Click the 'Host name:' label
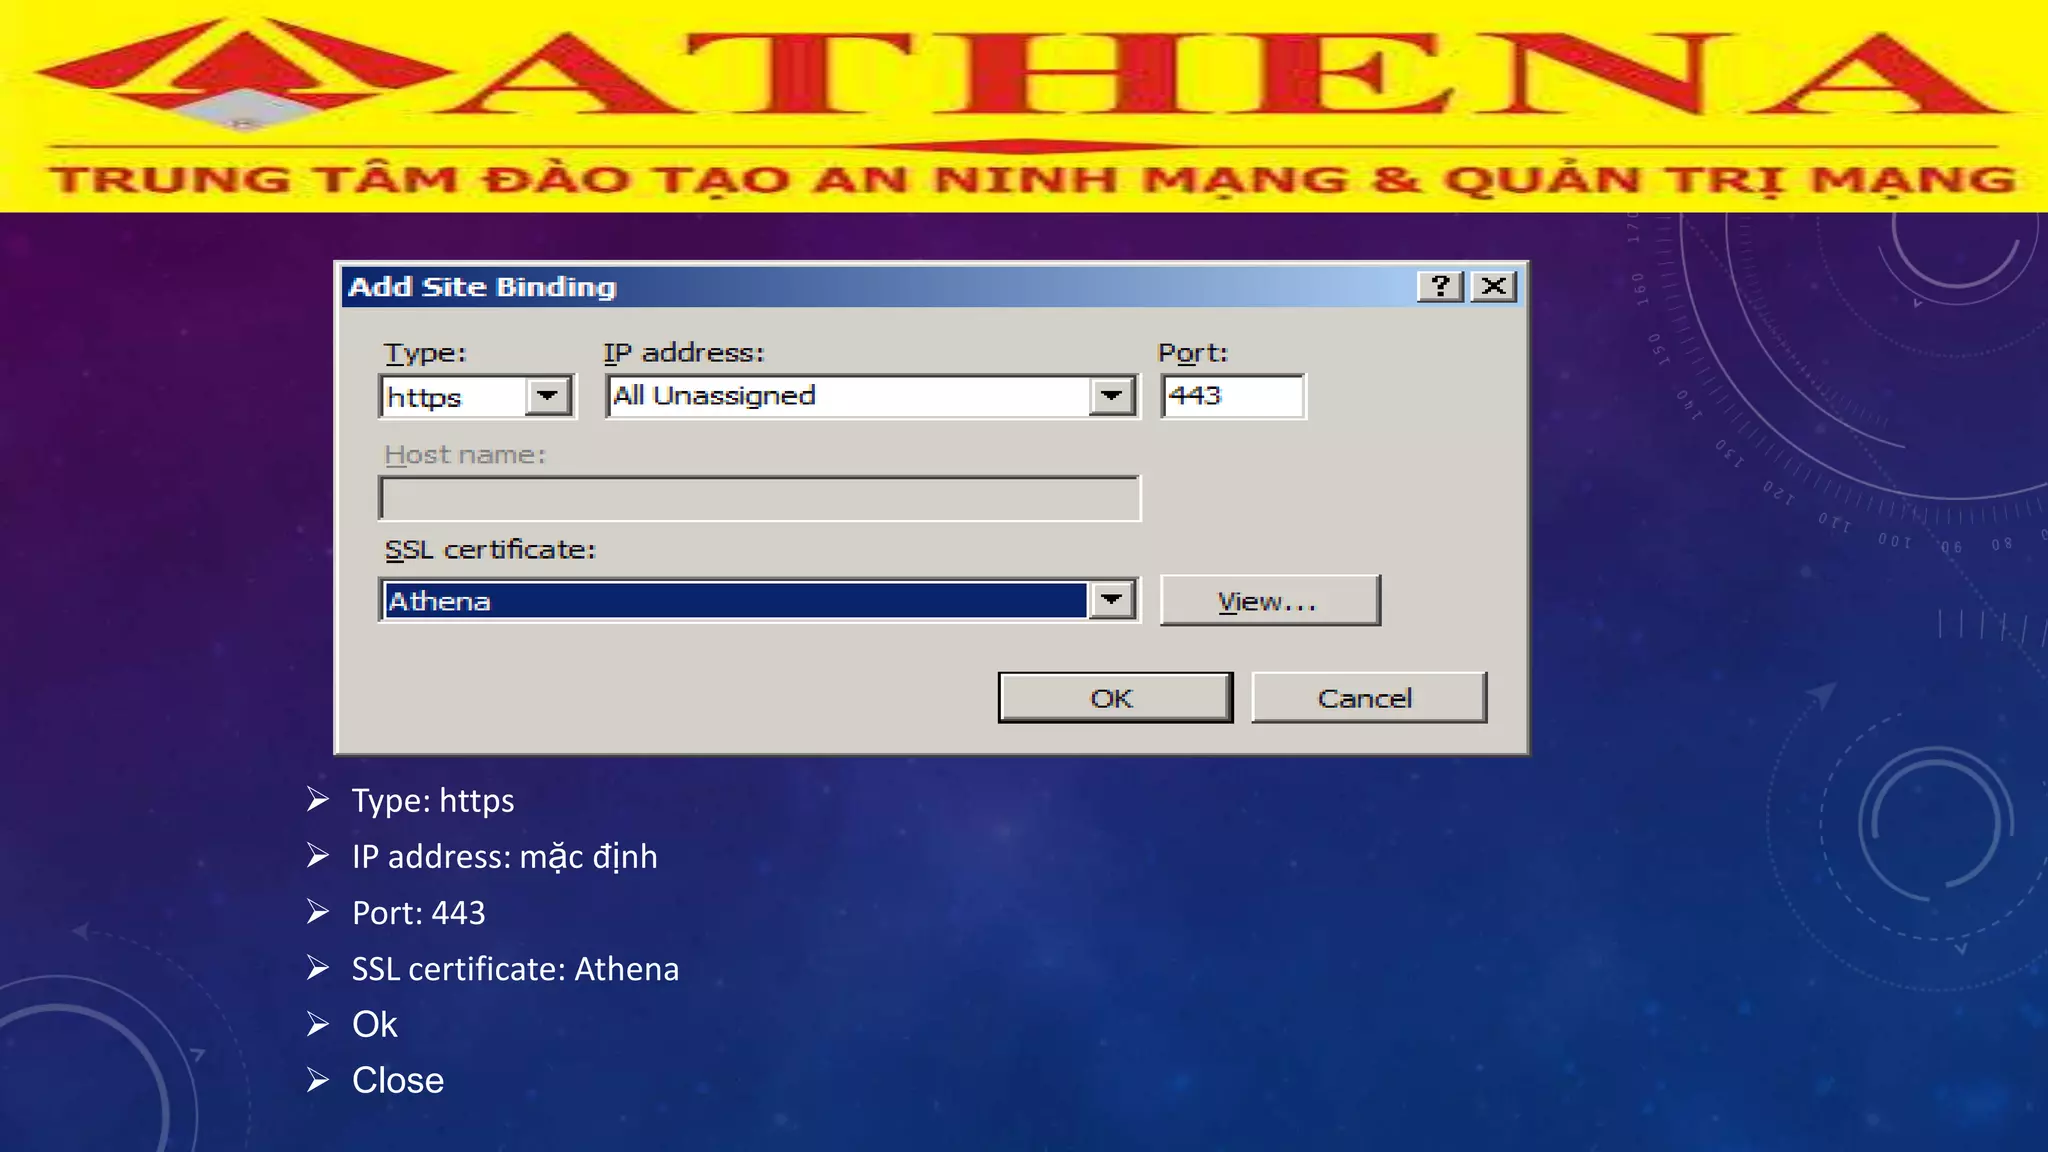 click(465, 455)
